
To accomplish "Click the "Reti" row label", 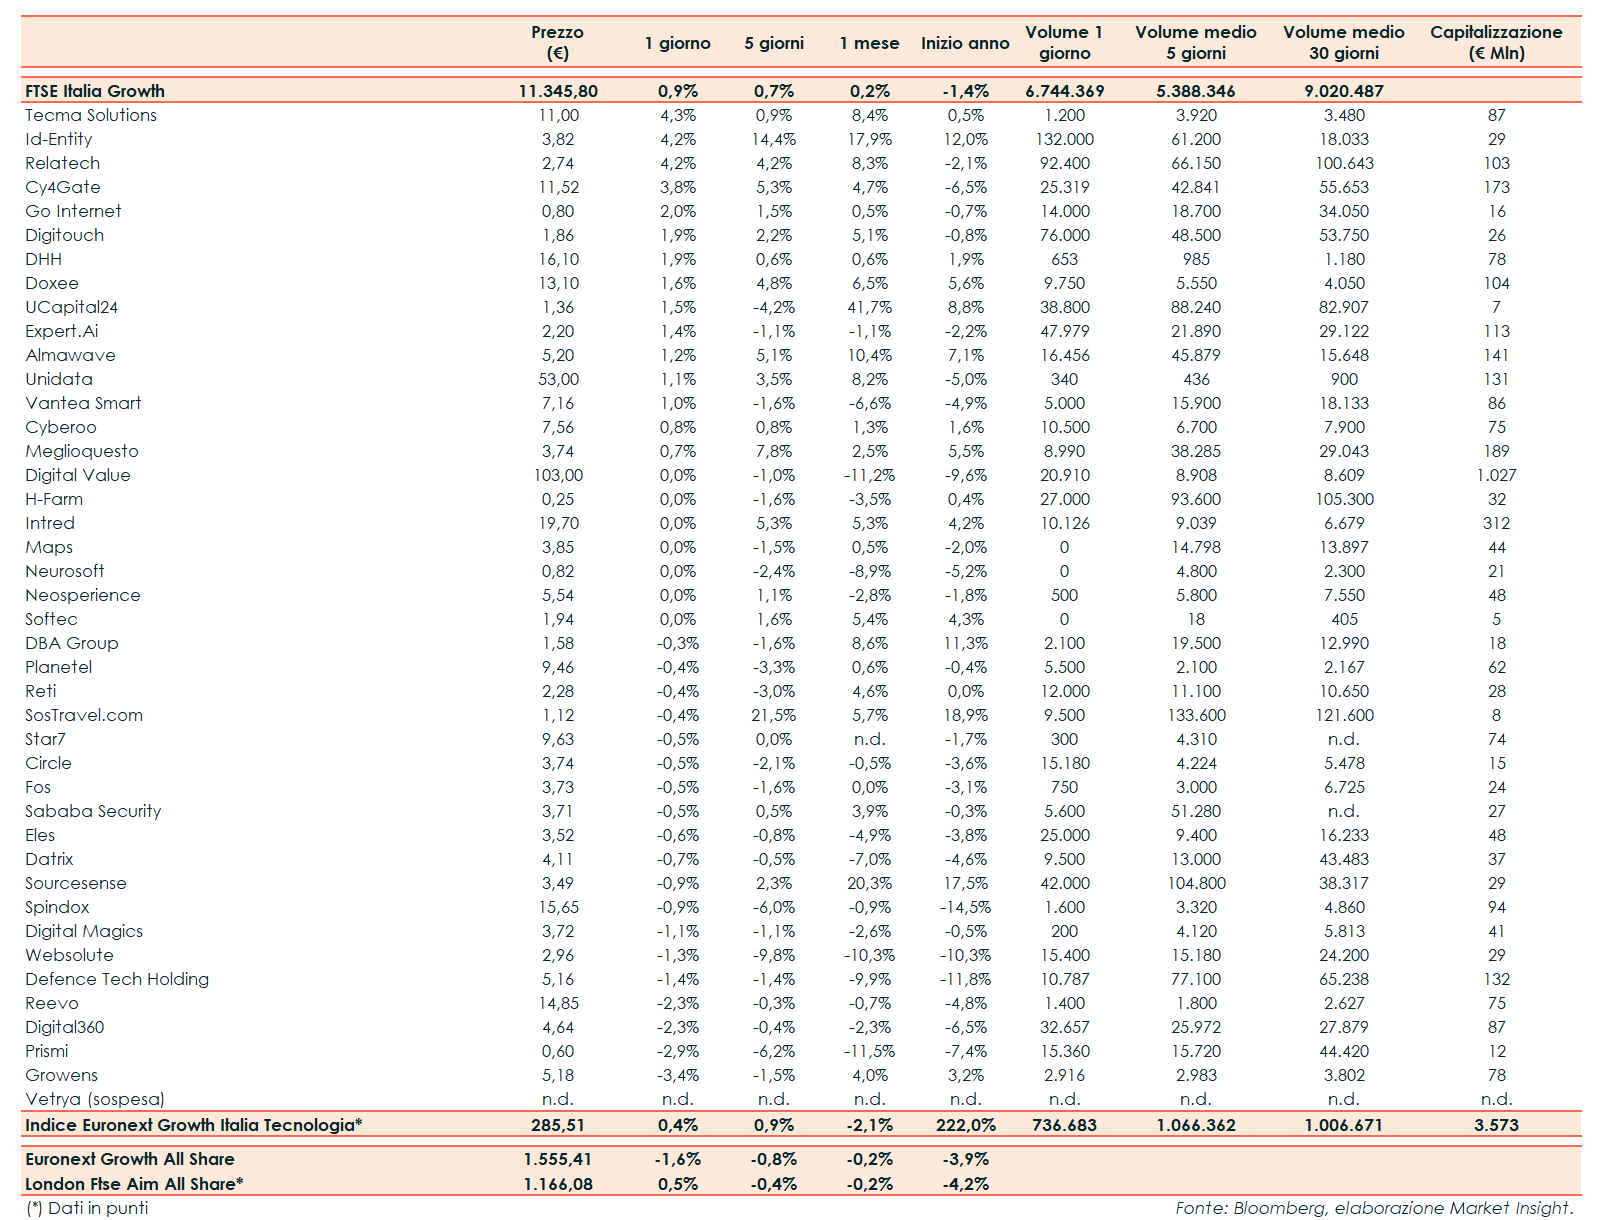I will pyautogui.click(x=41, y=691).
